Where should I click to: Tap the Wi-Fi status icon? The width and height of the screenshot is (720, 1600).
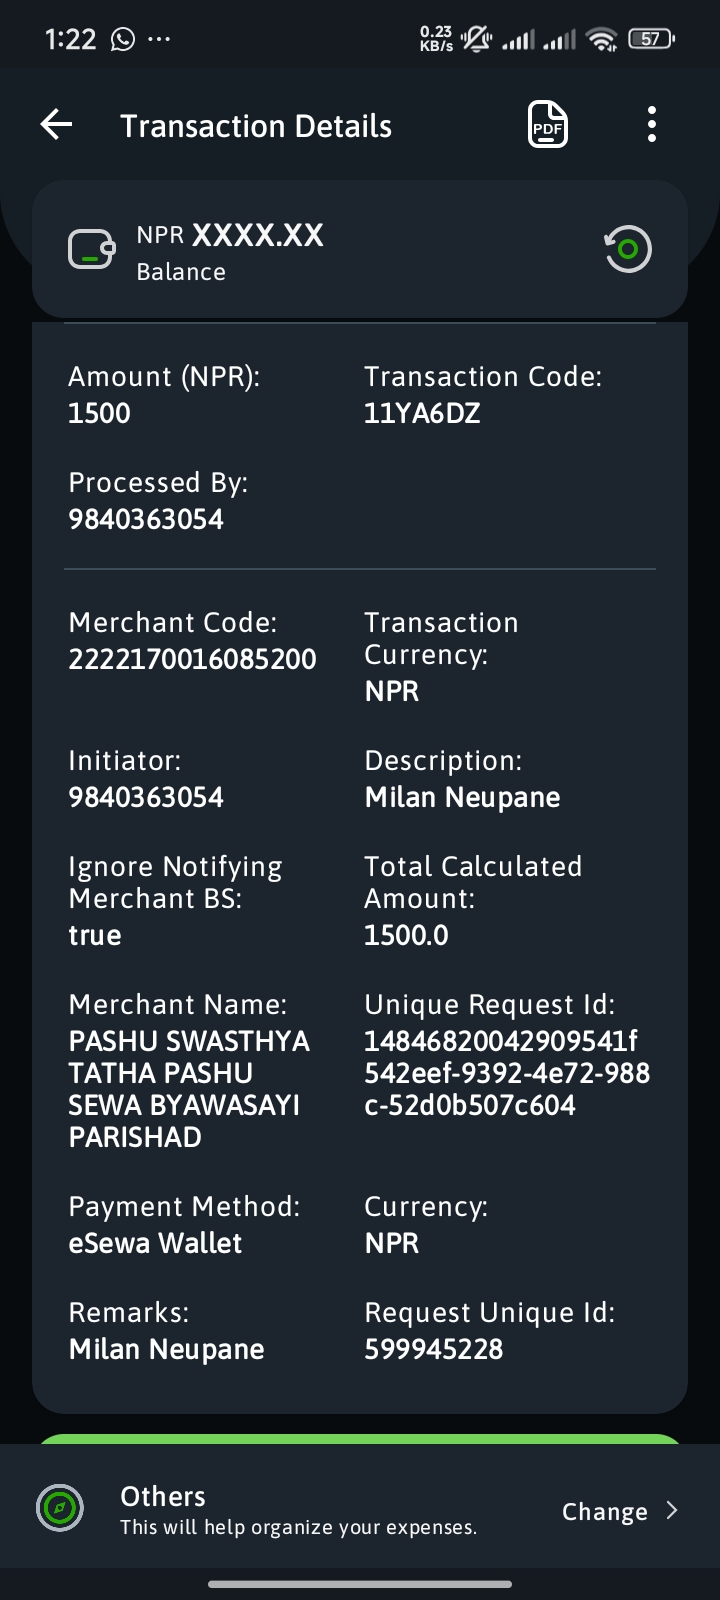pyautogui.click(x=602, y=39)
